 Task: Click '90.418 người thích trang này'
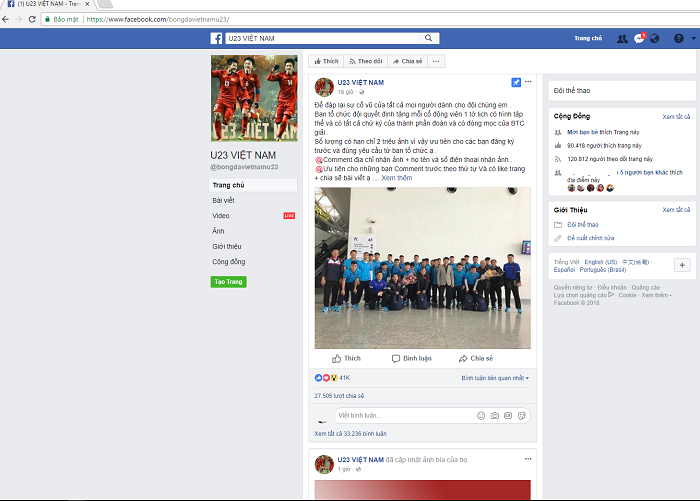[604, 146]
